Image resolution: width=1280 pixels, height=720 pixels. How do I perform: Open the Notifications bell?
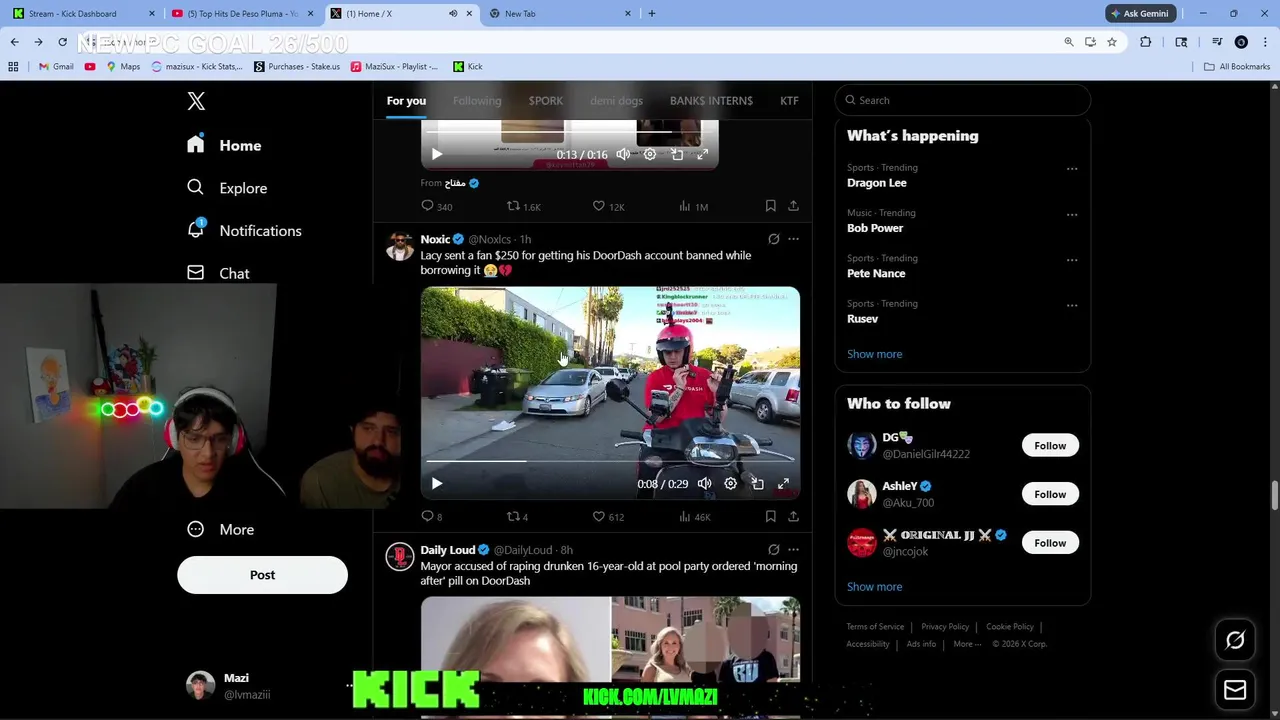pyautogui.click(x=244, y=230)
